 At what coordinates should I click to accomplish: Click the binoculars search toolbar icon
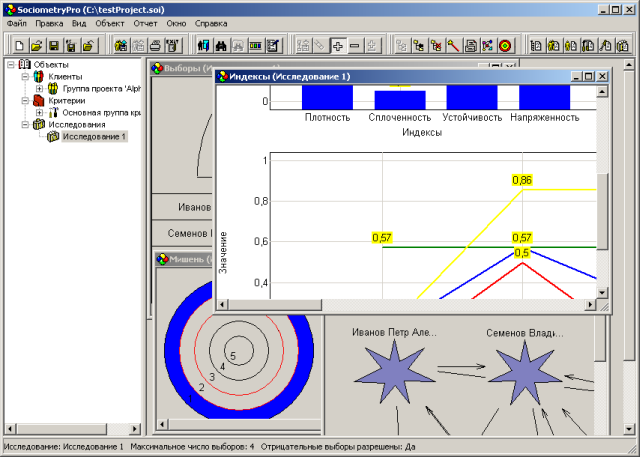[x=221, y=45]
